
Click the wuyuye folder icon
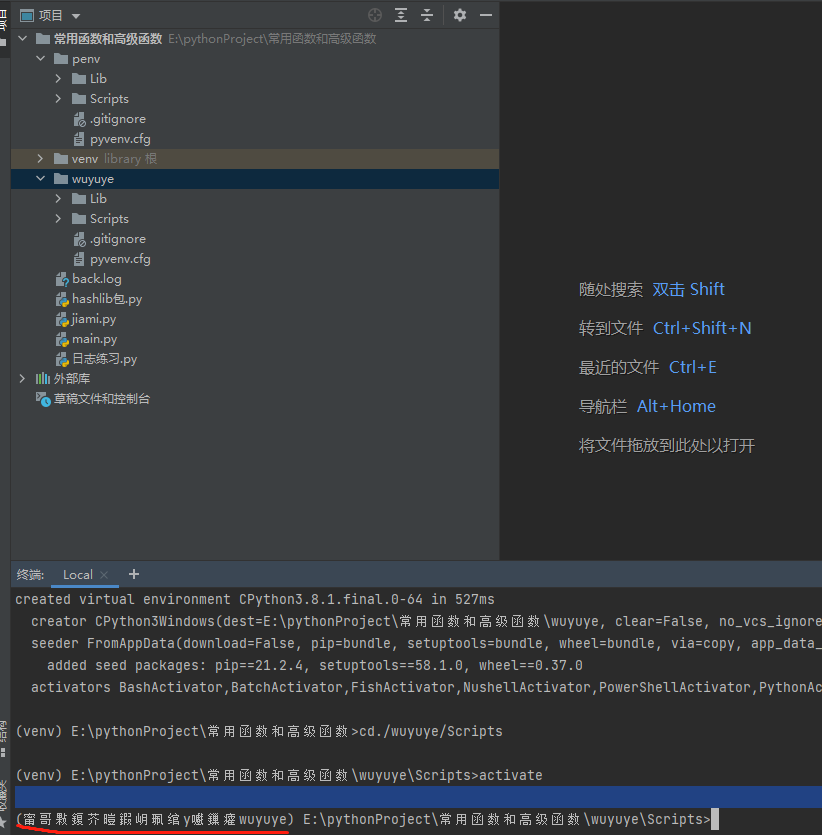pyautogui.click(x=61, y=179)
